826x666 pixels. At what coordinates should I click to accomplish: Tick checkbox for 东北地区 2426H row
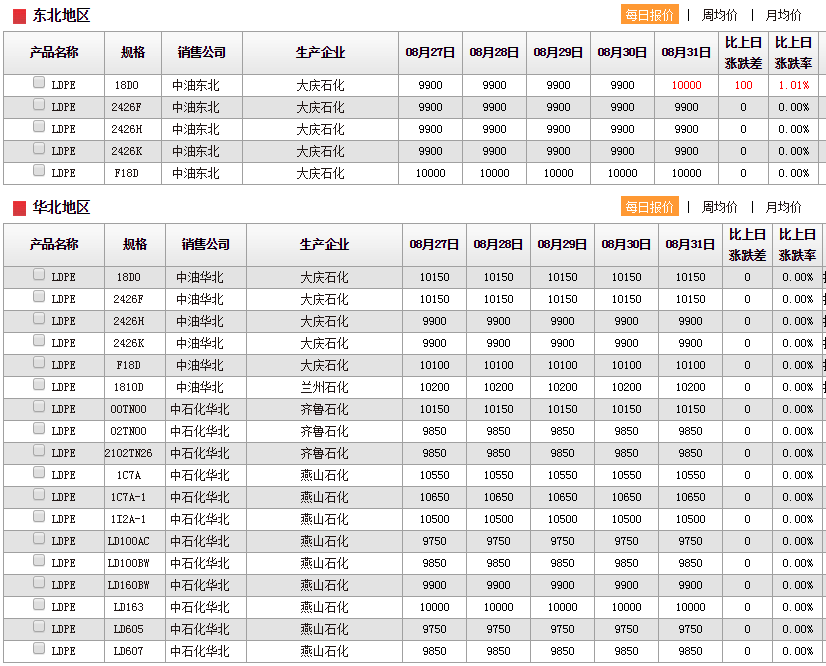(38, 126)
